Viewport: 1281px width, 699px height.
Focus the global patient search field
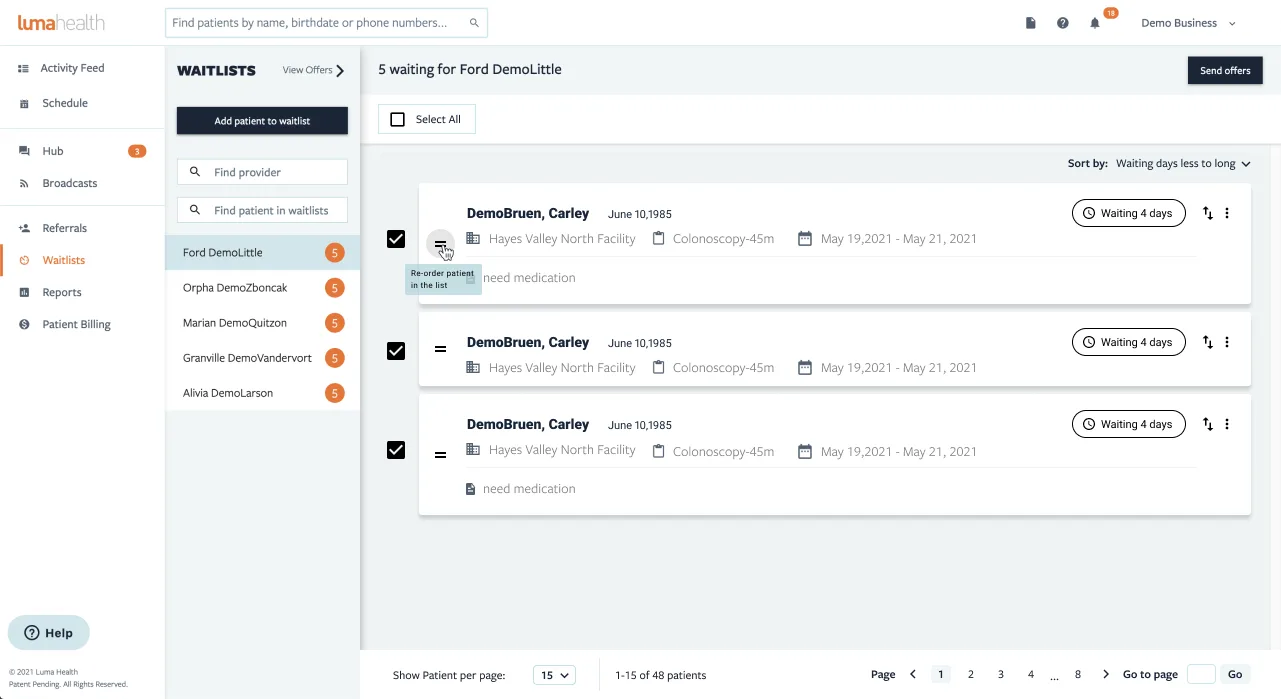326,22
